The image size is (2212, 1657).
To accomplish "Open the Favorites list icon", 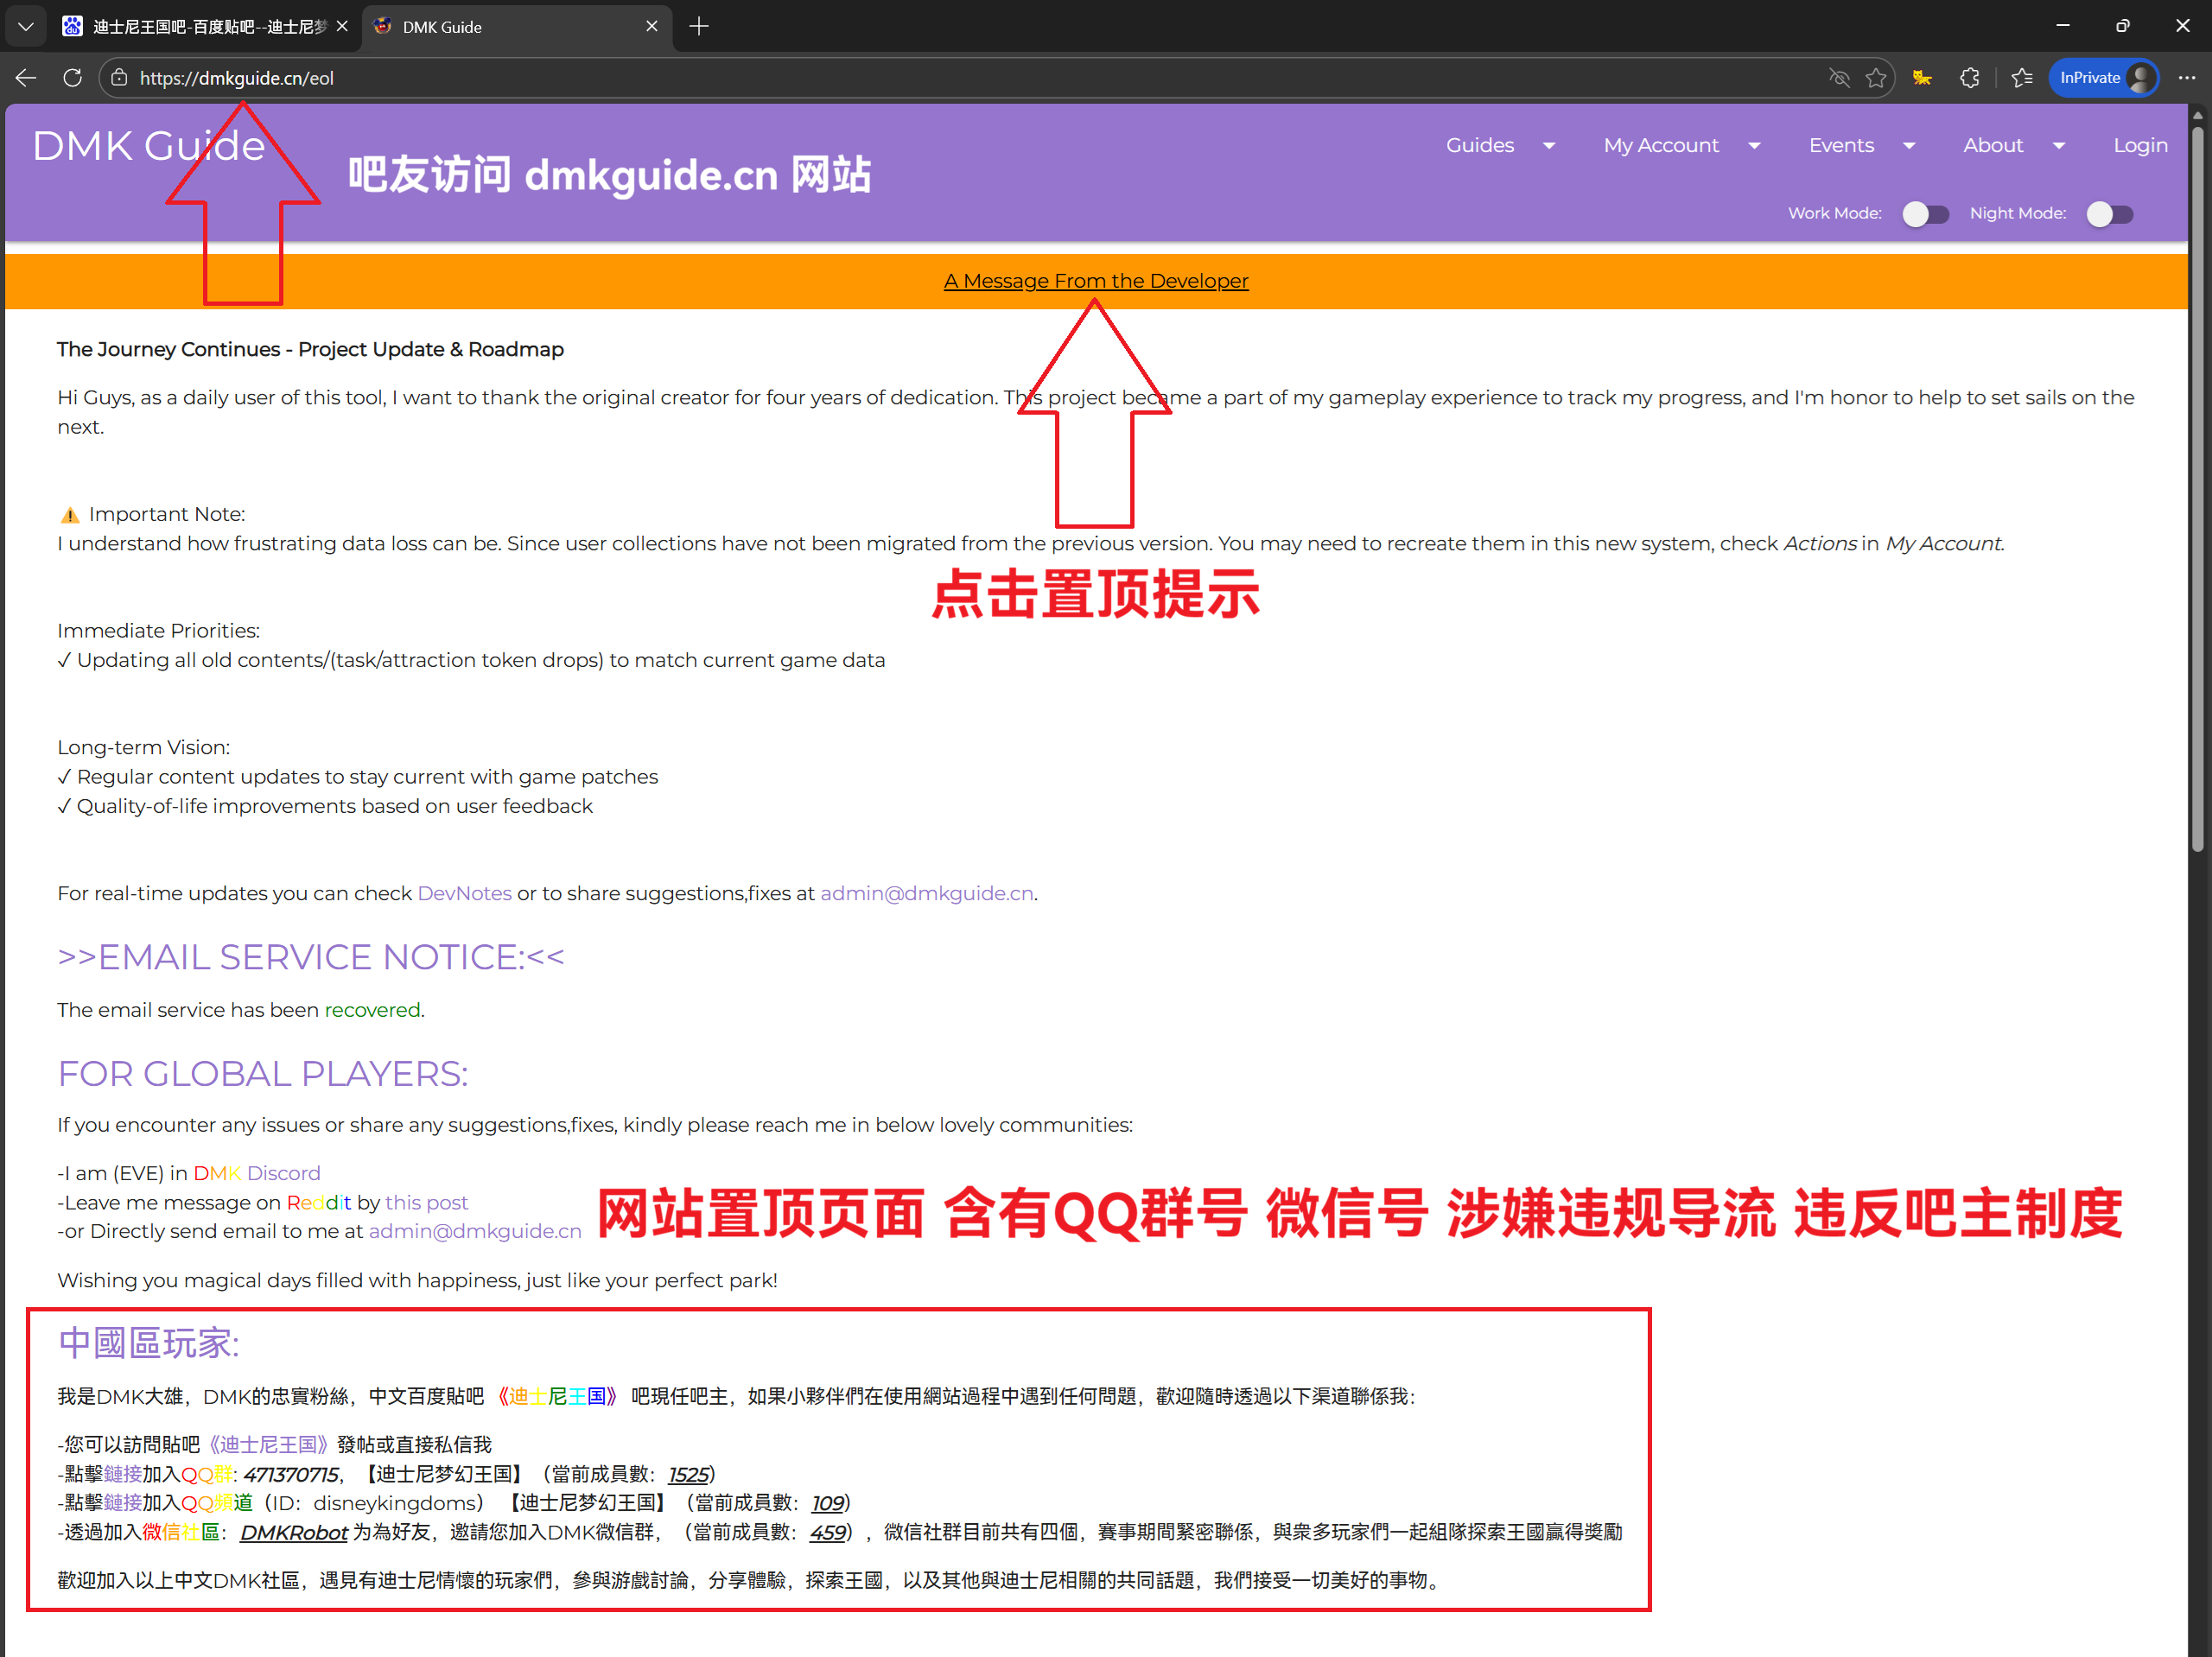I will coord(2021,78).
